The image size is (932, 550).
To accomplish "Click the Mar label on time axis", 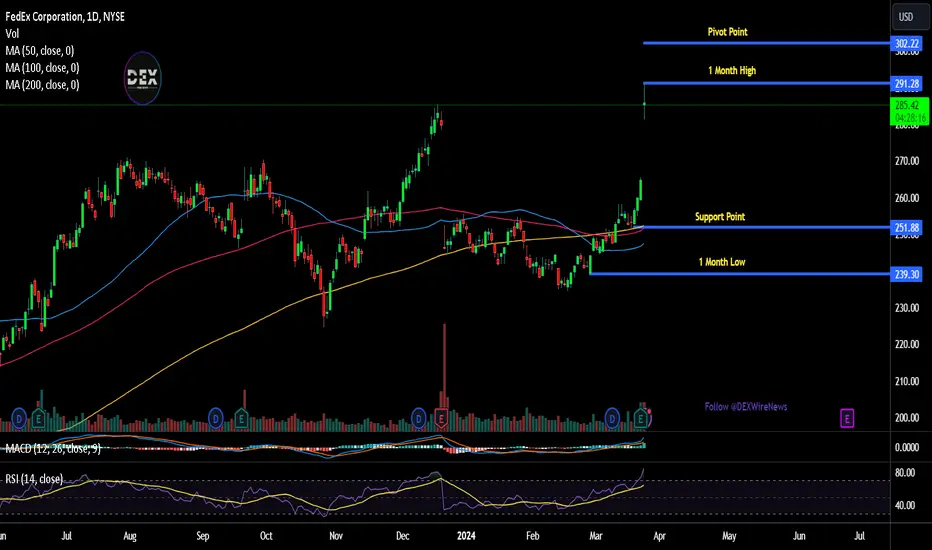I will click(596, 536).
